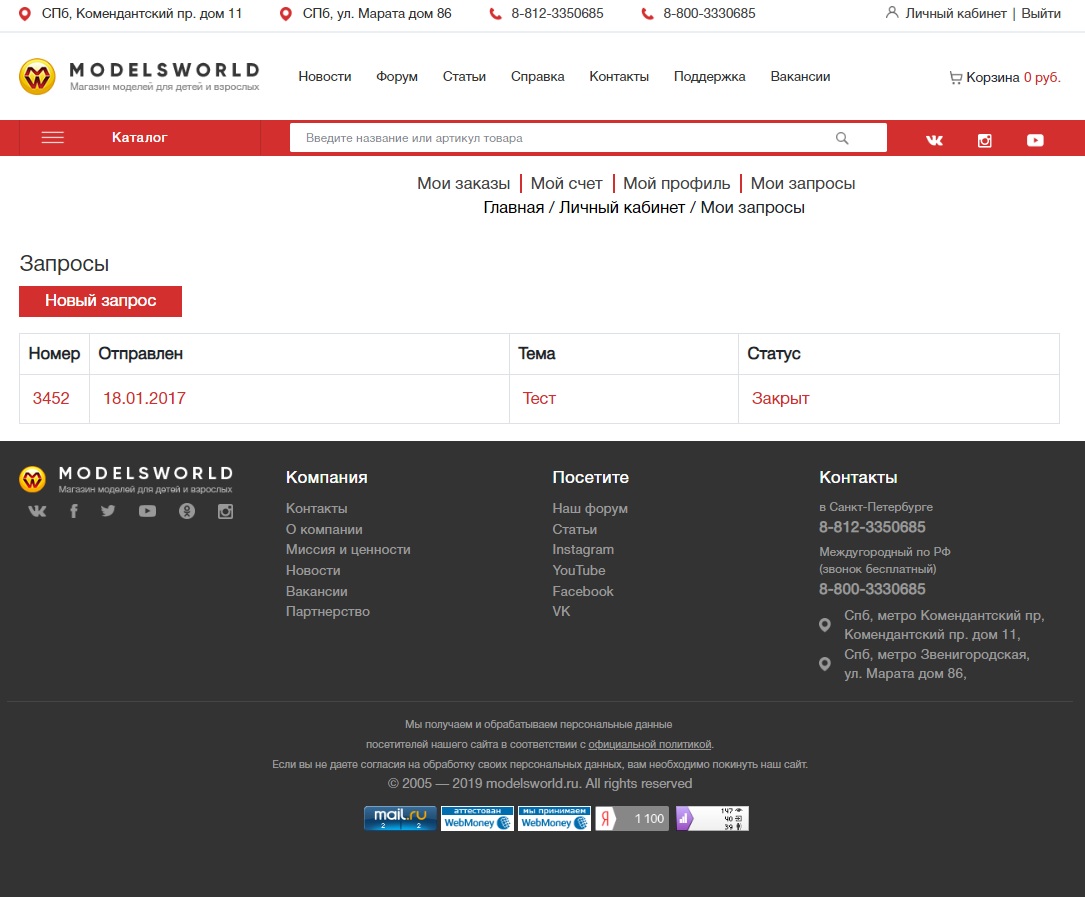The height and width of the screenshot is (897, 1085).
Task: Open the Мои заказы tab
Action: (463, 183)
